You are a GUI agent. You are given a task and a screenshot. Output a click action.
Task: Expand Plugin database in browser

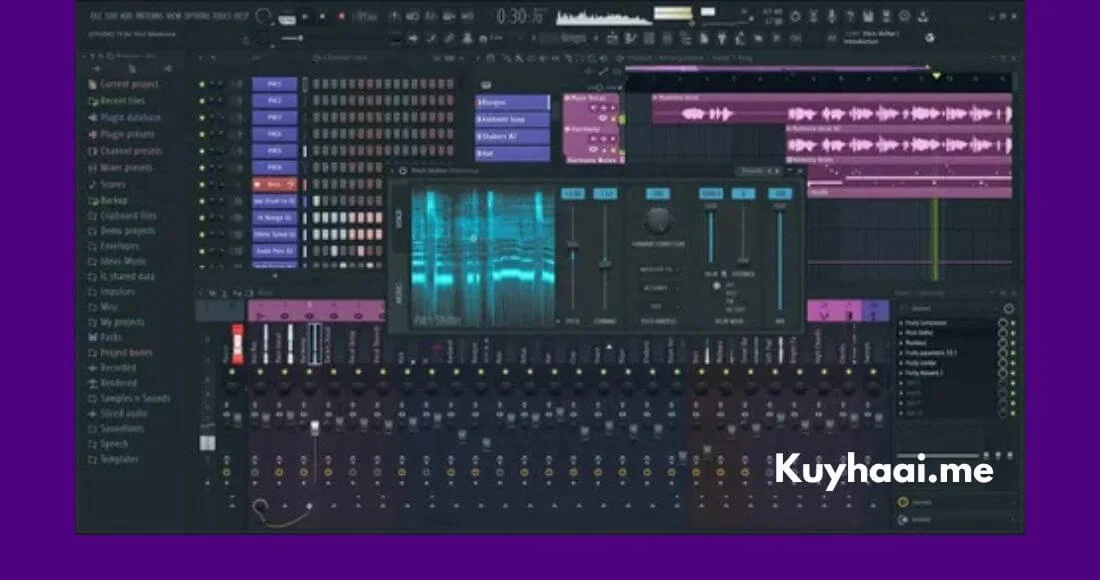[124, 118]
